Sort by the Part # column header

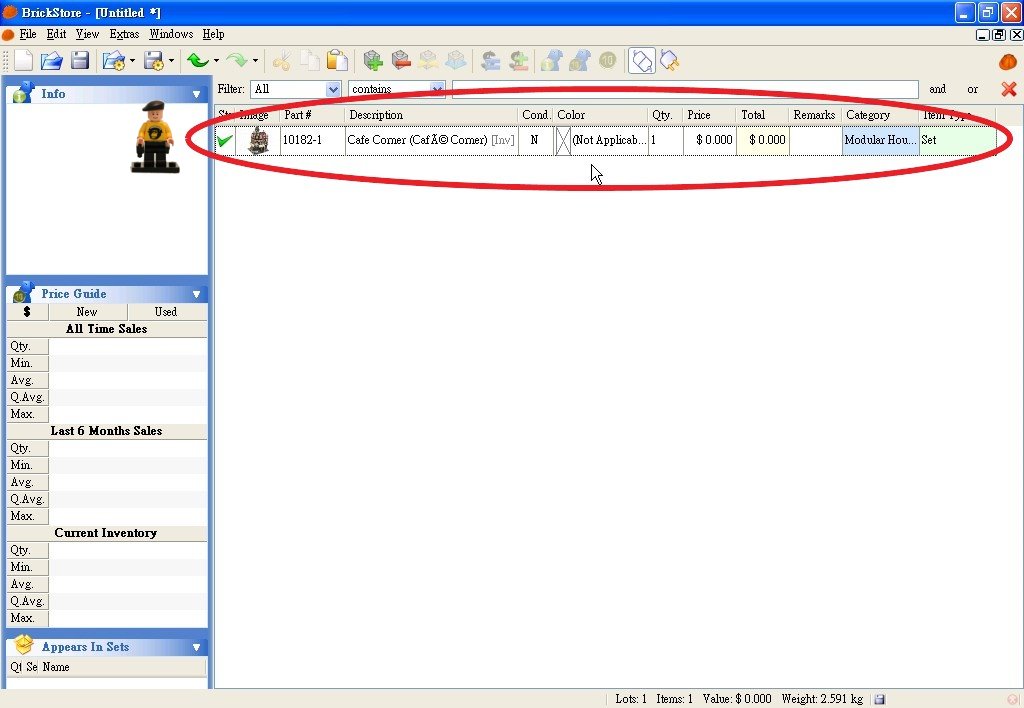pos(312,115)
